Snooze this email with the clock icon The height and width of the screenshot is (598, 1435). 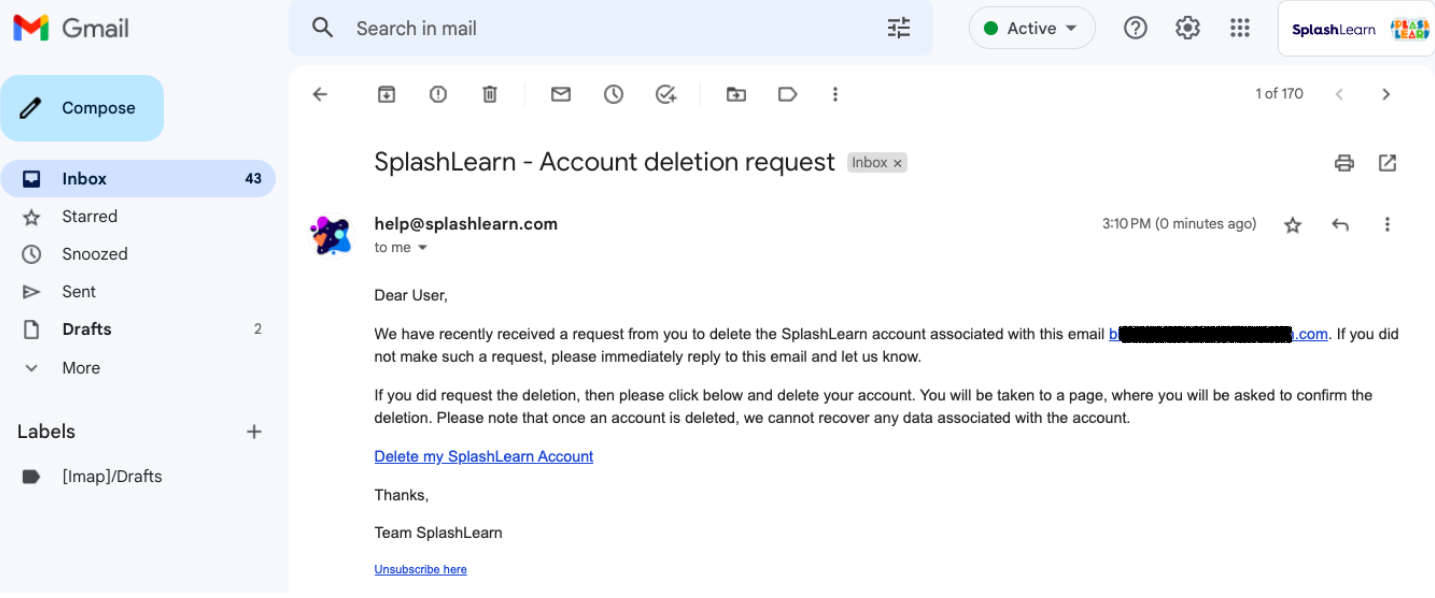pos(613,94)
